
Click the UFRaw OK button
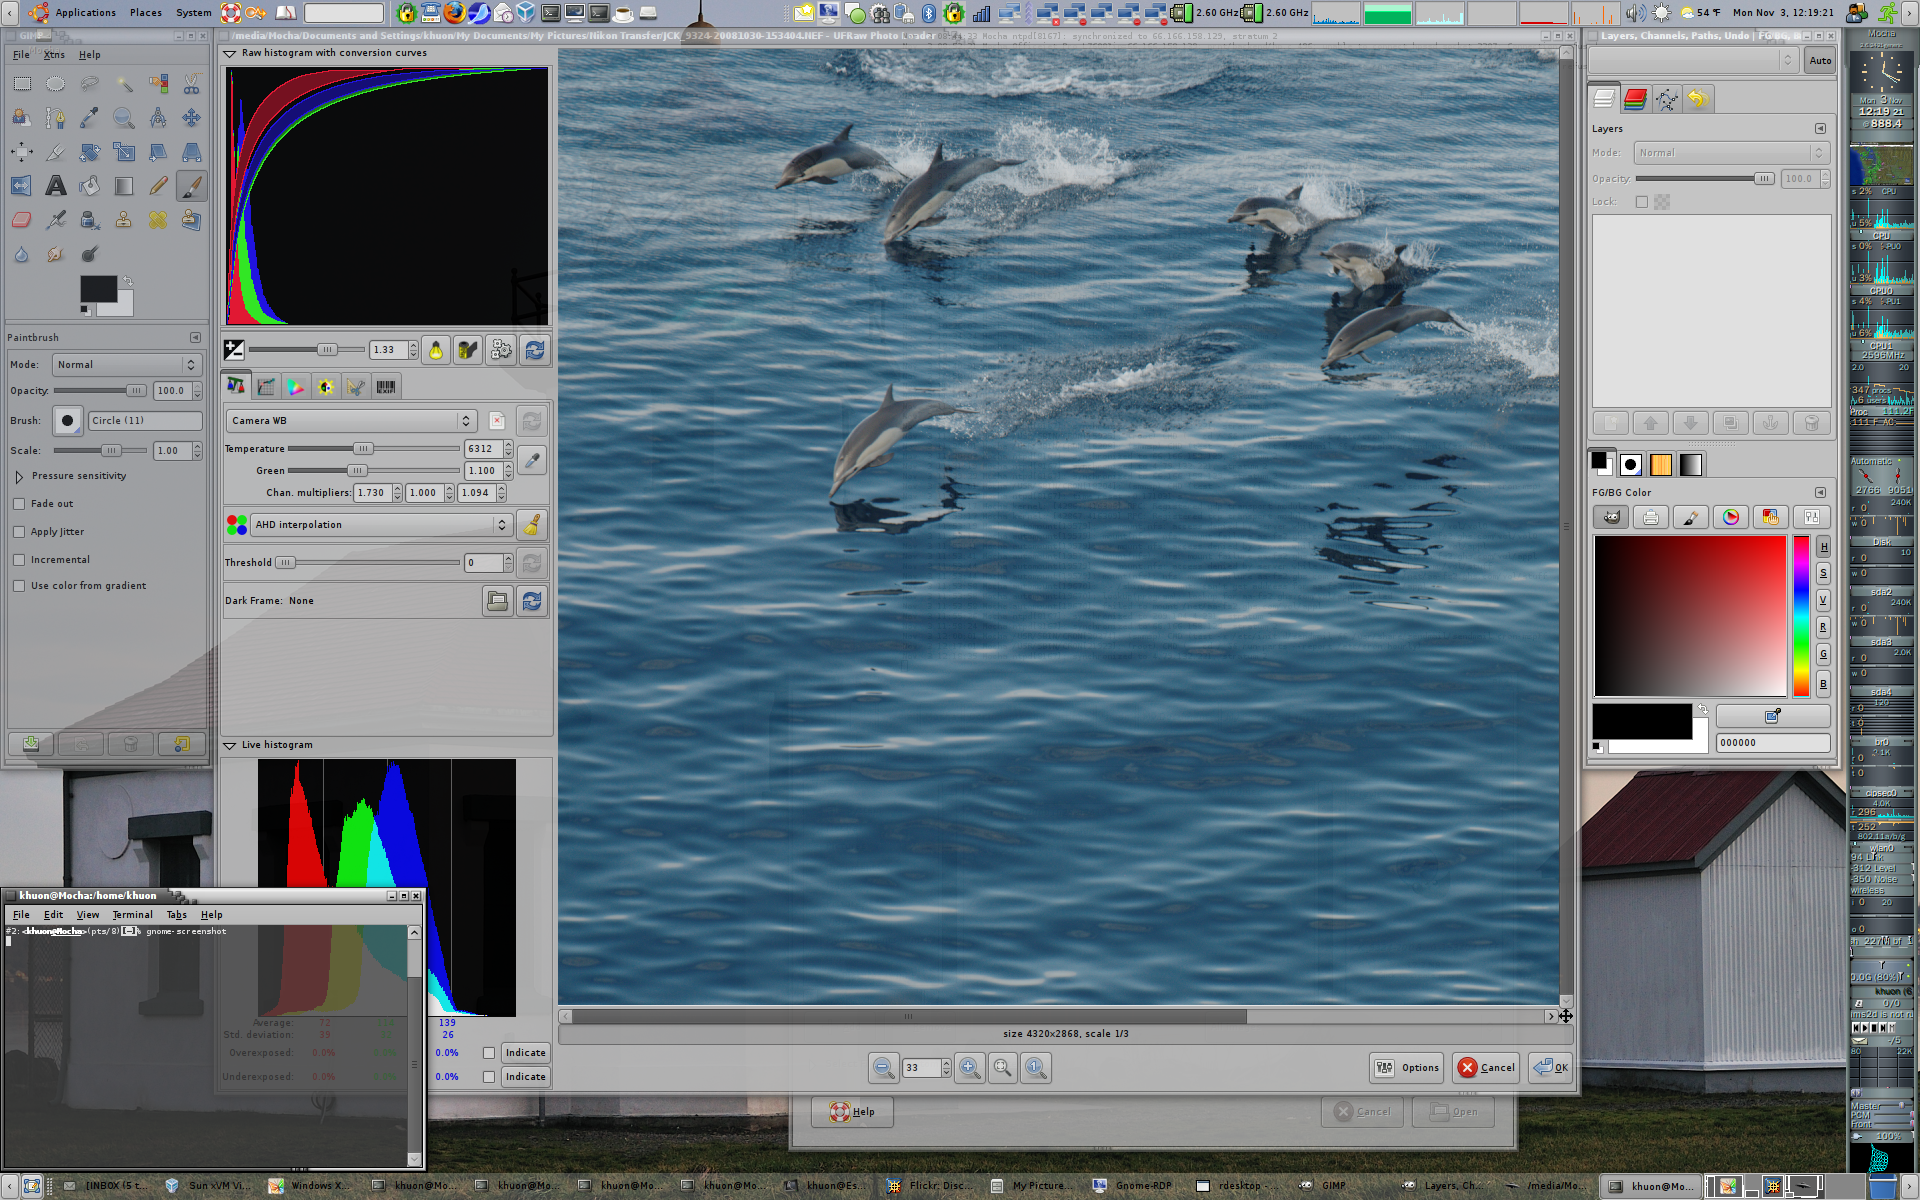(1551, 1068)
